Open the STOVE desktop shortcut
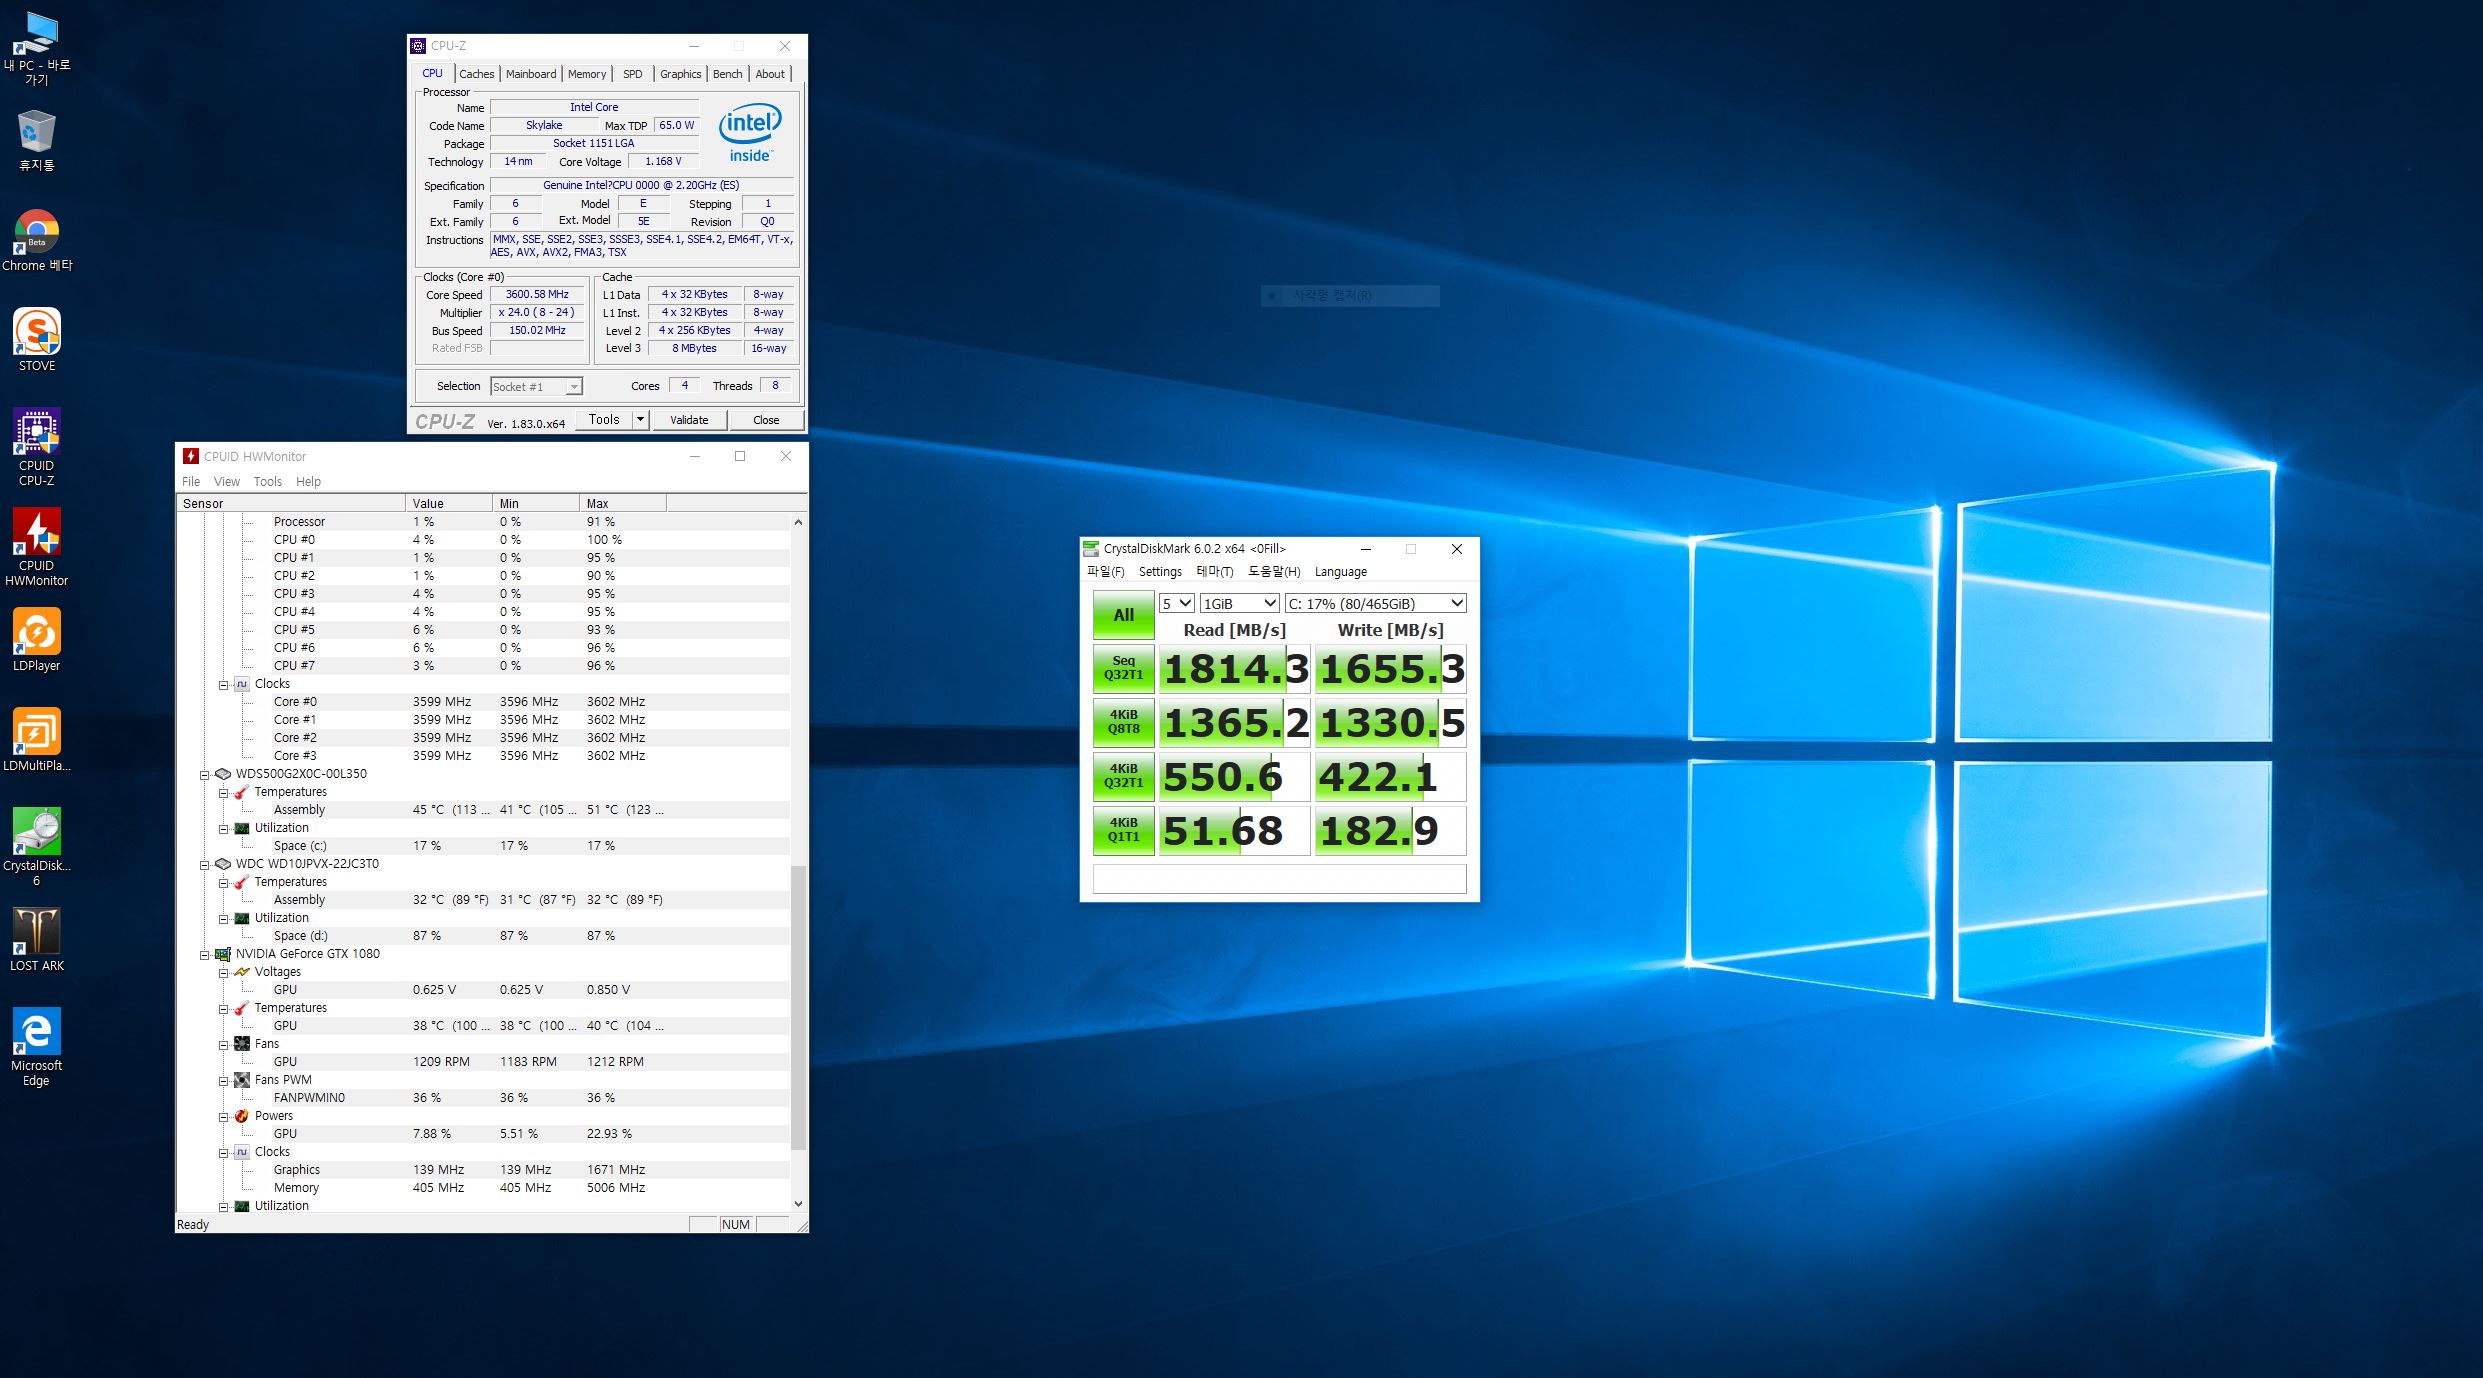The height and width of the screenshot is (1378, 2483). point(37,332)
